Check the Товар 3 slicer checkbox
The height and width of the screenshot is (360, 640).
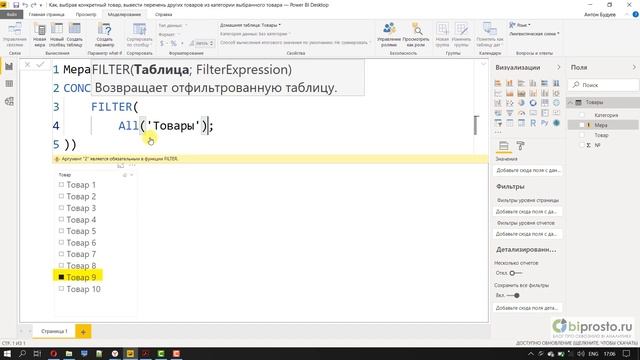[61, 208]
